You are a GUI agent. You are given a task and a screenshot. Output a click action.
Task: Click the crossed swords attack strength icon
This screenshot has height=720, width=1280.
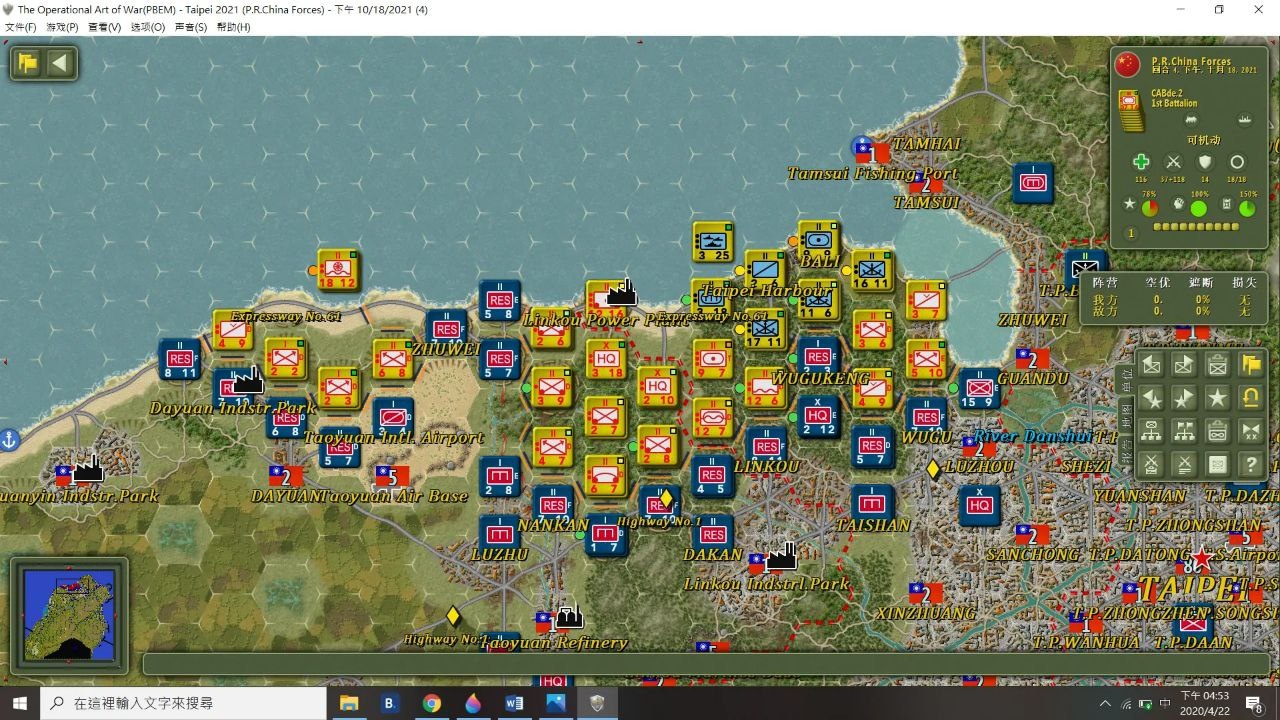(1173, 162)
